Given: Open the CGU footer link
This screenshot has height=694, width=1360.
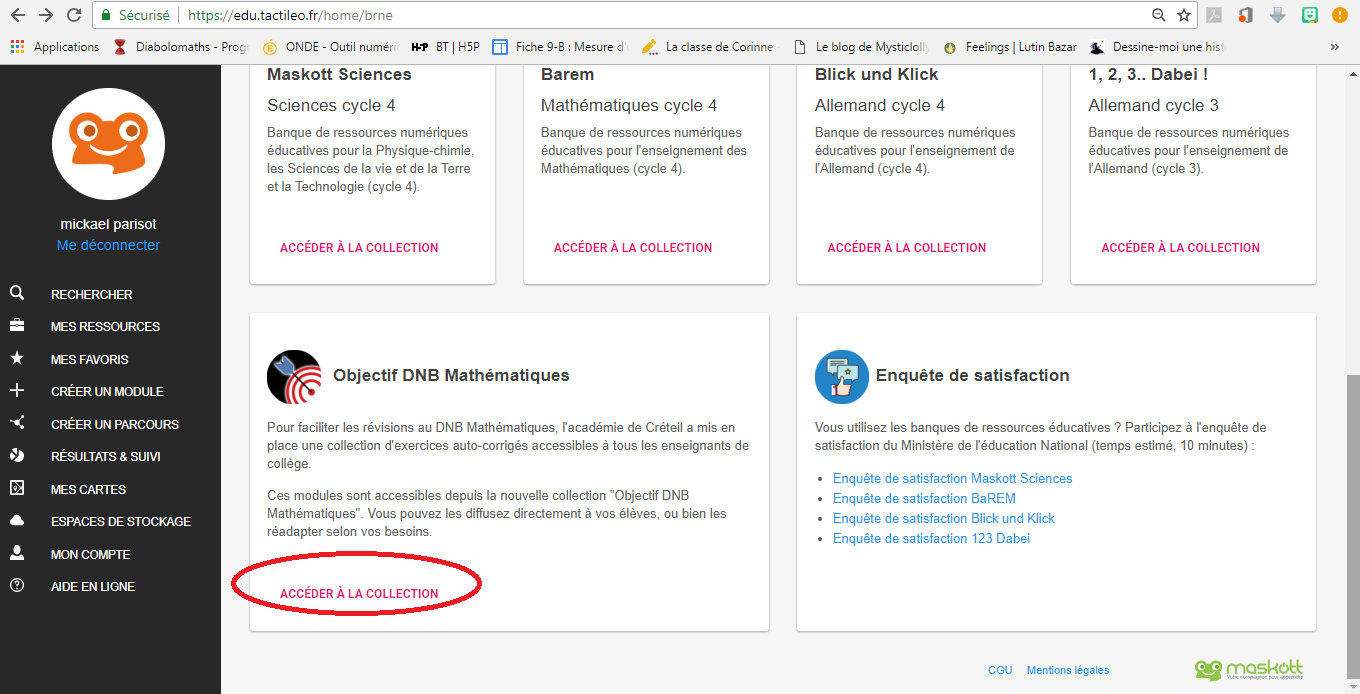Looking at the screenshot, I should (x=1000, y=671).
